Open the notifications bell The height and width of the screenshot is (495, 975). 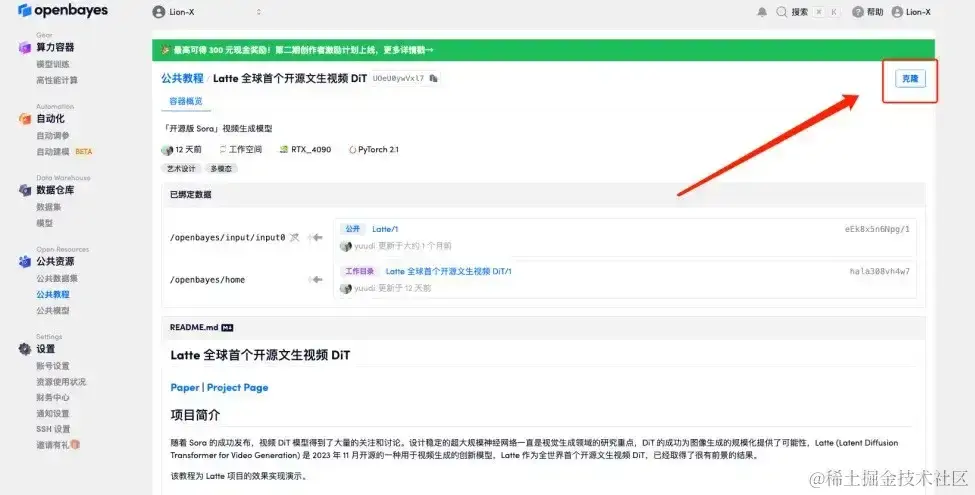[x=762, y=12]
